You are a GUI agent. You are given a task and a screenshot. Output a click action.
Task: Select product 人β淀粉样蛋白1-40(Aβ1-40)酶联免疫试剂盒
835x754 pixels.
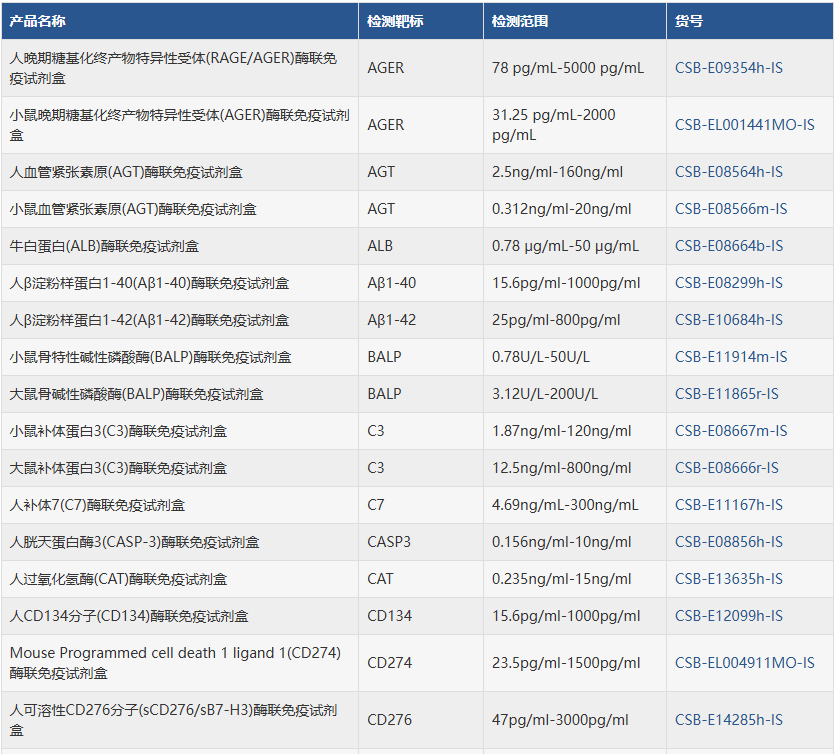coord(149,283)
